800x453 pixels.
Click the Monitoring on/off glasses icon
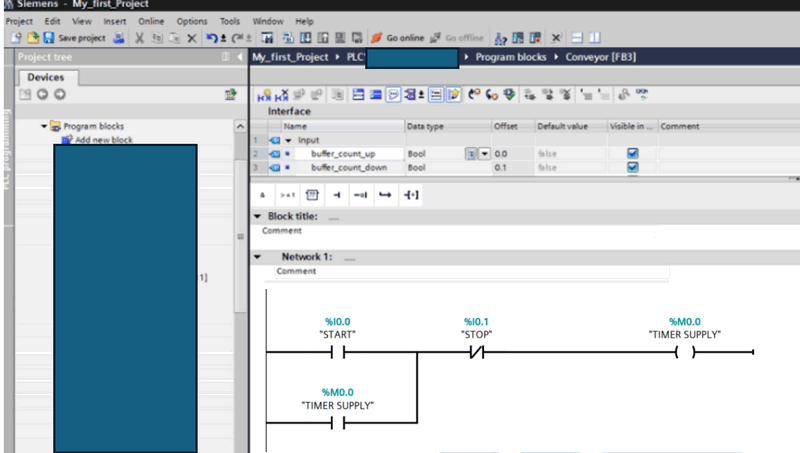642,94
